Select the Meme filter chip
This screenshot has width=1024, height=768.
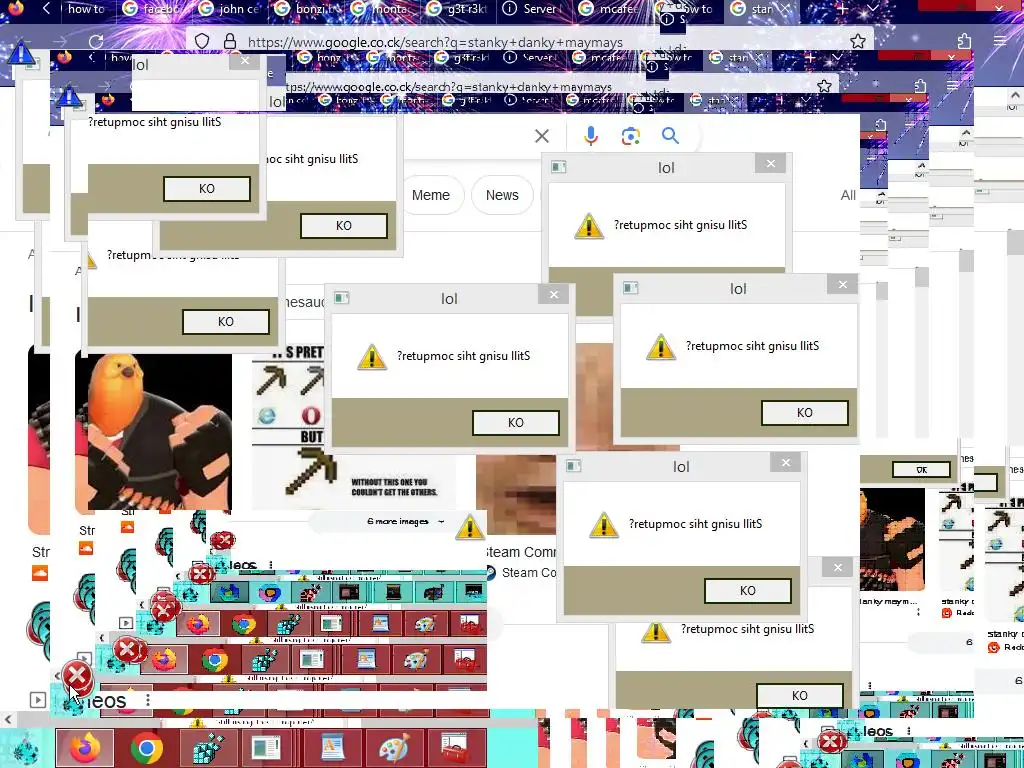(x=430, y=195)
